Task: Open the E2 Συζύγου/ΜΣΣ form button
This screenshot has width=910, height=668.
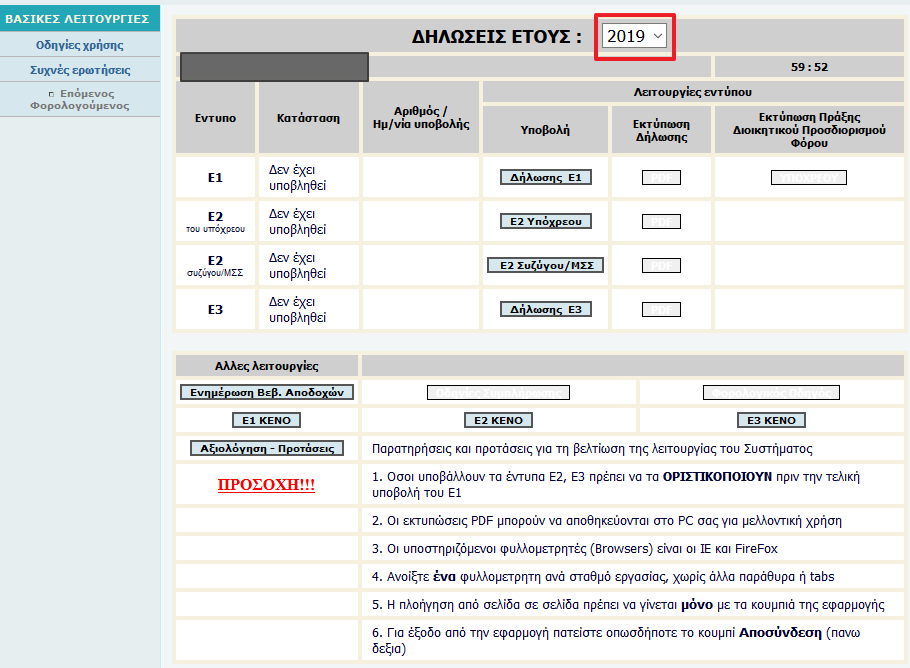Action: [546, 266]
